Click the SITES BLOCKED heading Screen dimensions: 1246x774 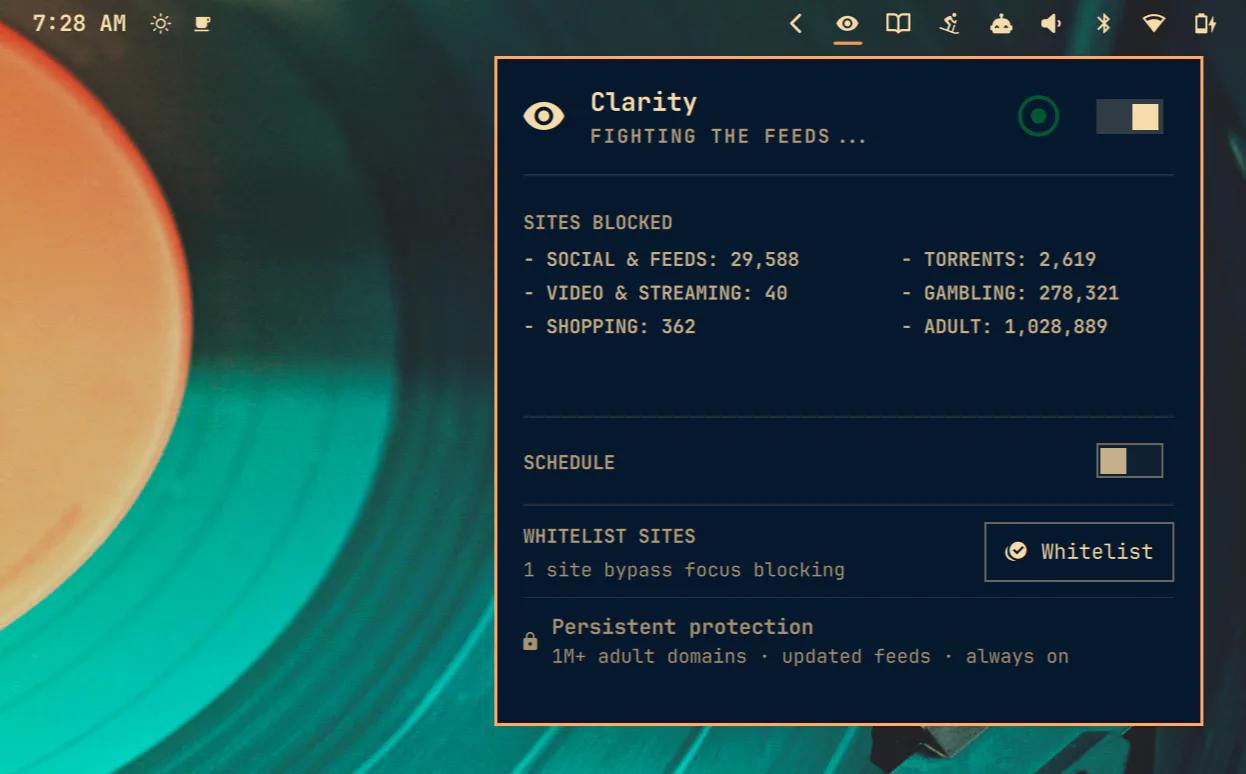click(x=598, y=223)
